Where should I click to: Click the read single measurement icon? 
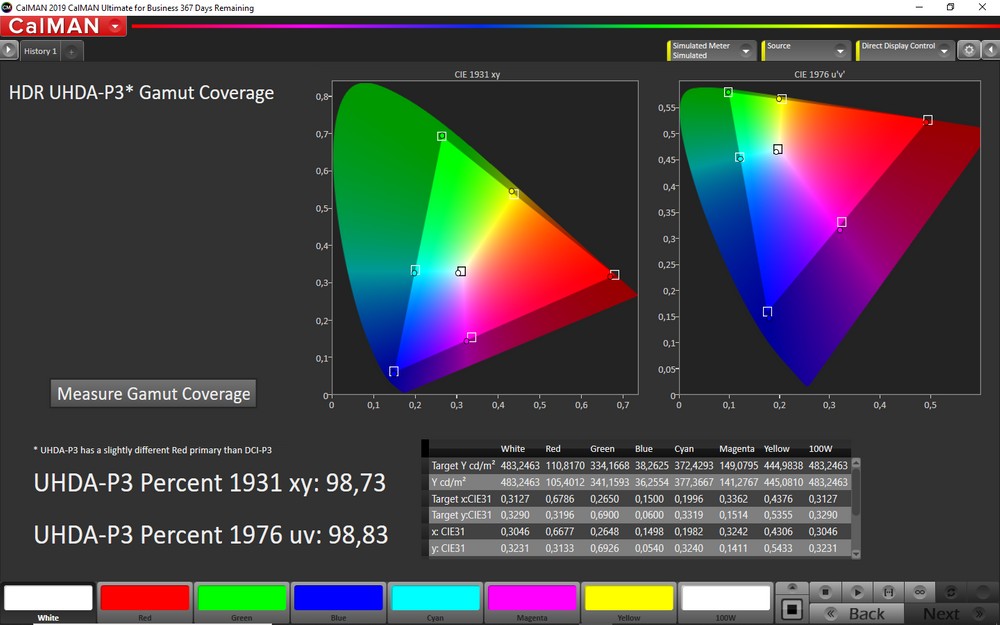(857, 592)
